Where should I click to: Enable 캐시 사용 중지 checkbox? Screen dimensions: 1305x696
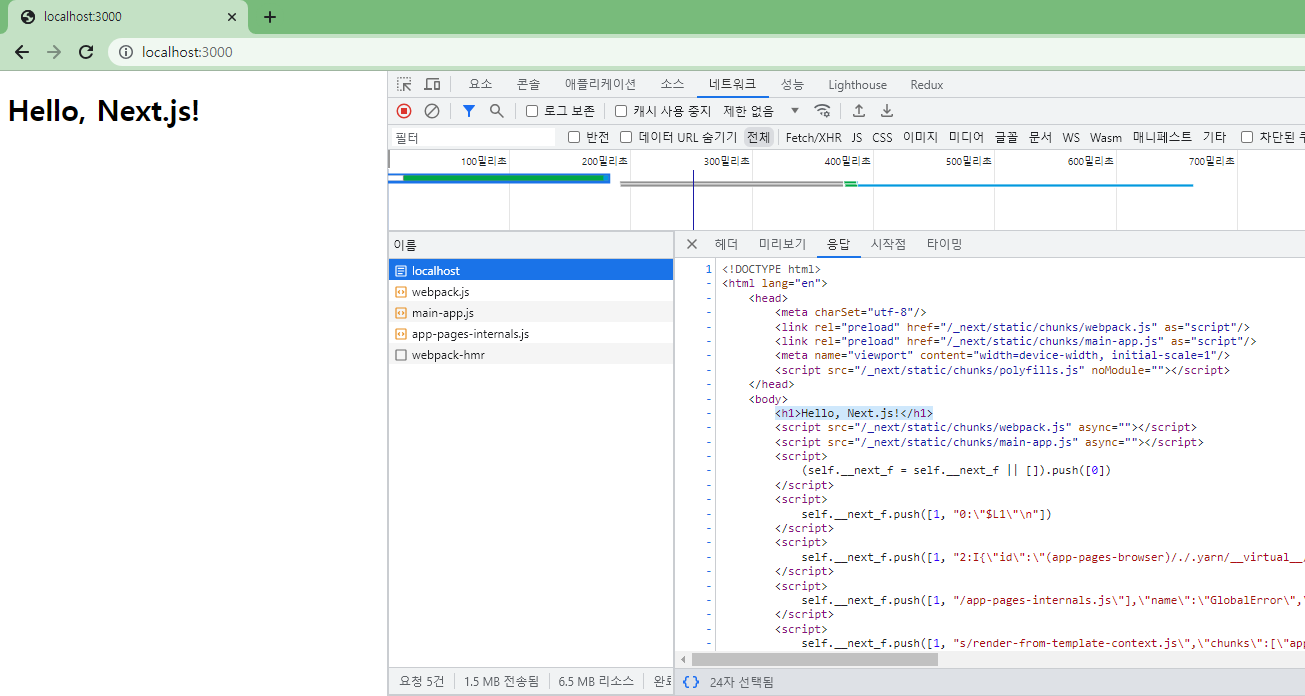621,111
